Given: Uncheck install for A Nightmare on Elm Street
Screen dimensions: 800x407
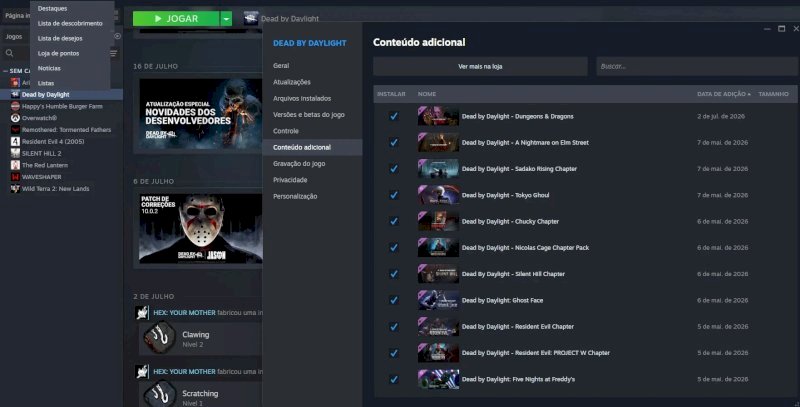Looking at the screenshot, I should pyautogui.click(x=393, y=142).
